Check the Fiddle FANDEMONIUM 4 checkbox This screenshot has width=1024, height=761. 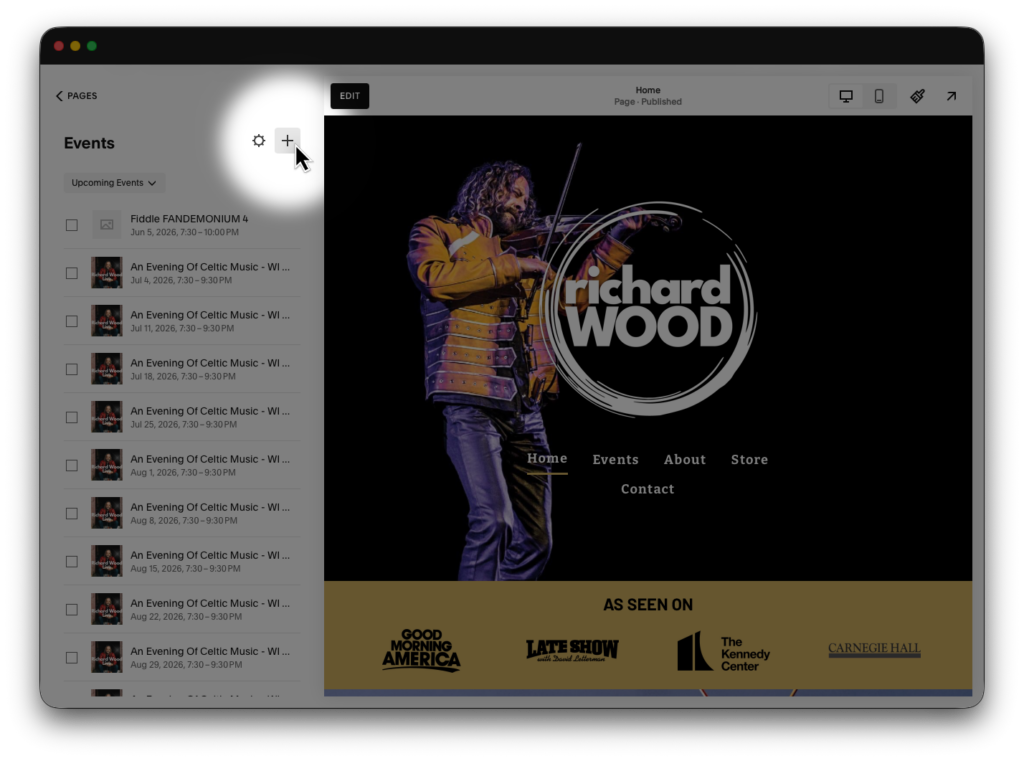pos(72,225)
